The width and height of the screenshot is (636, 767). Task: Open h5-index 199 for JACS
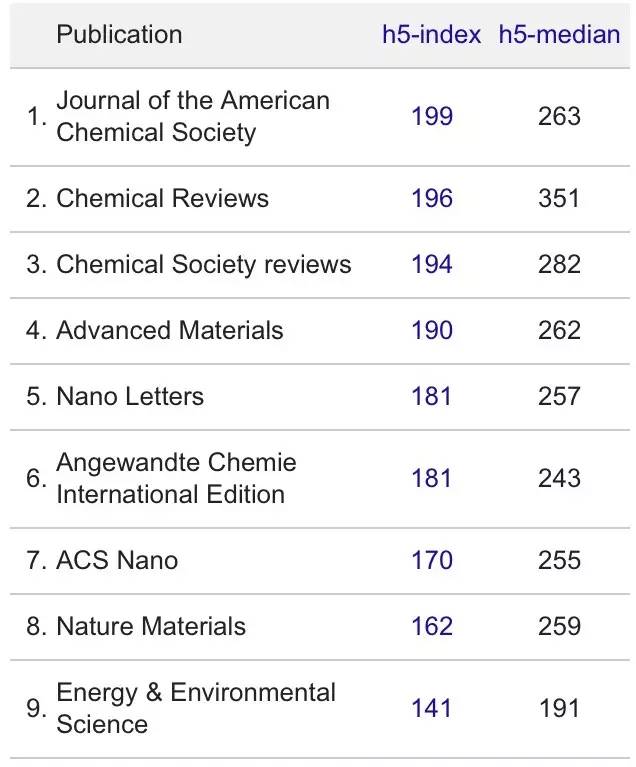point(431,117)
